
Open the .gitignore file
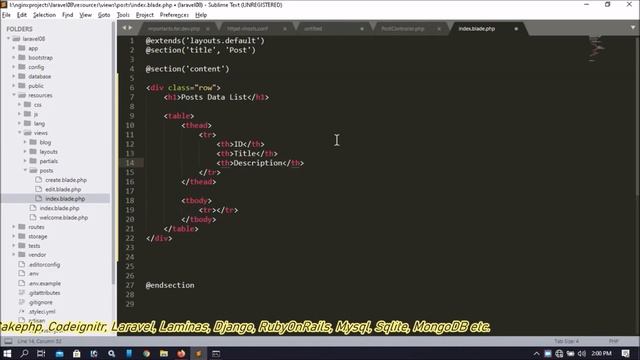click(x=40, y=302)
